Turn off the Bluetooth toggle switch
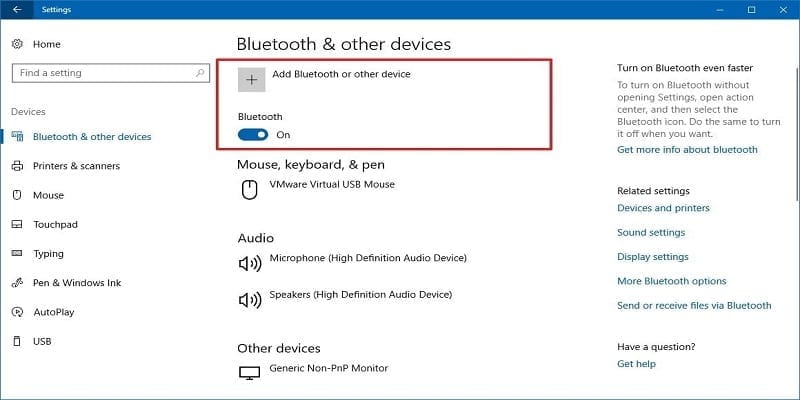The height and width of the screenshot is (400, 800). tap(253, 134)
